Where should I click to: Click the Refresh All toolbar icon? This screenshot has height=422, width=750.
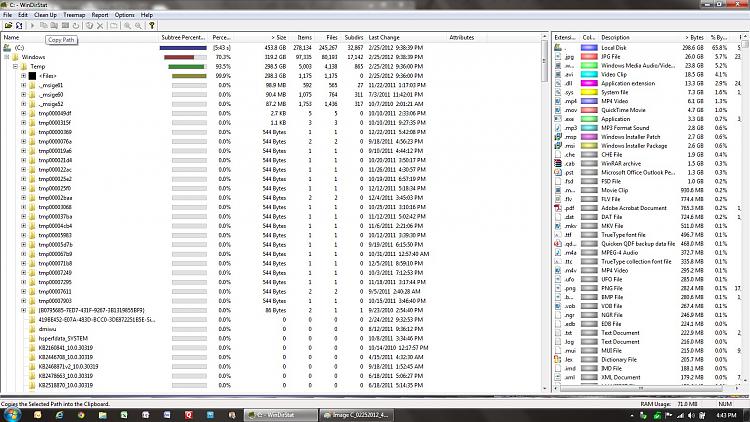point(19,25)
